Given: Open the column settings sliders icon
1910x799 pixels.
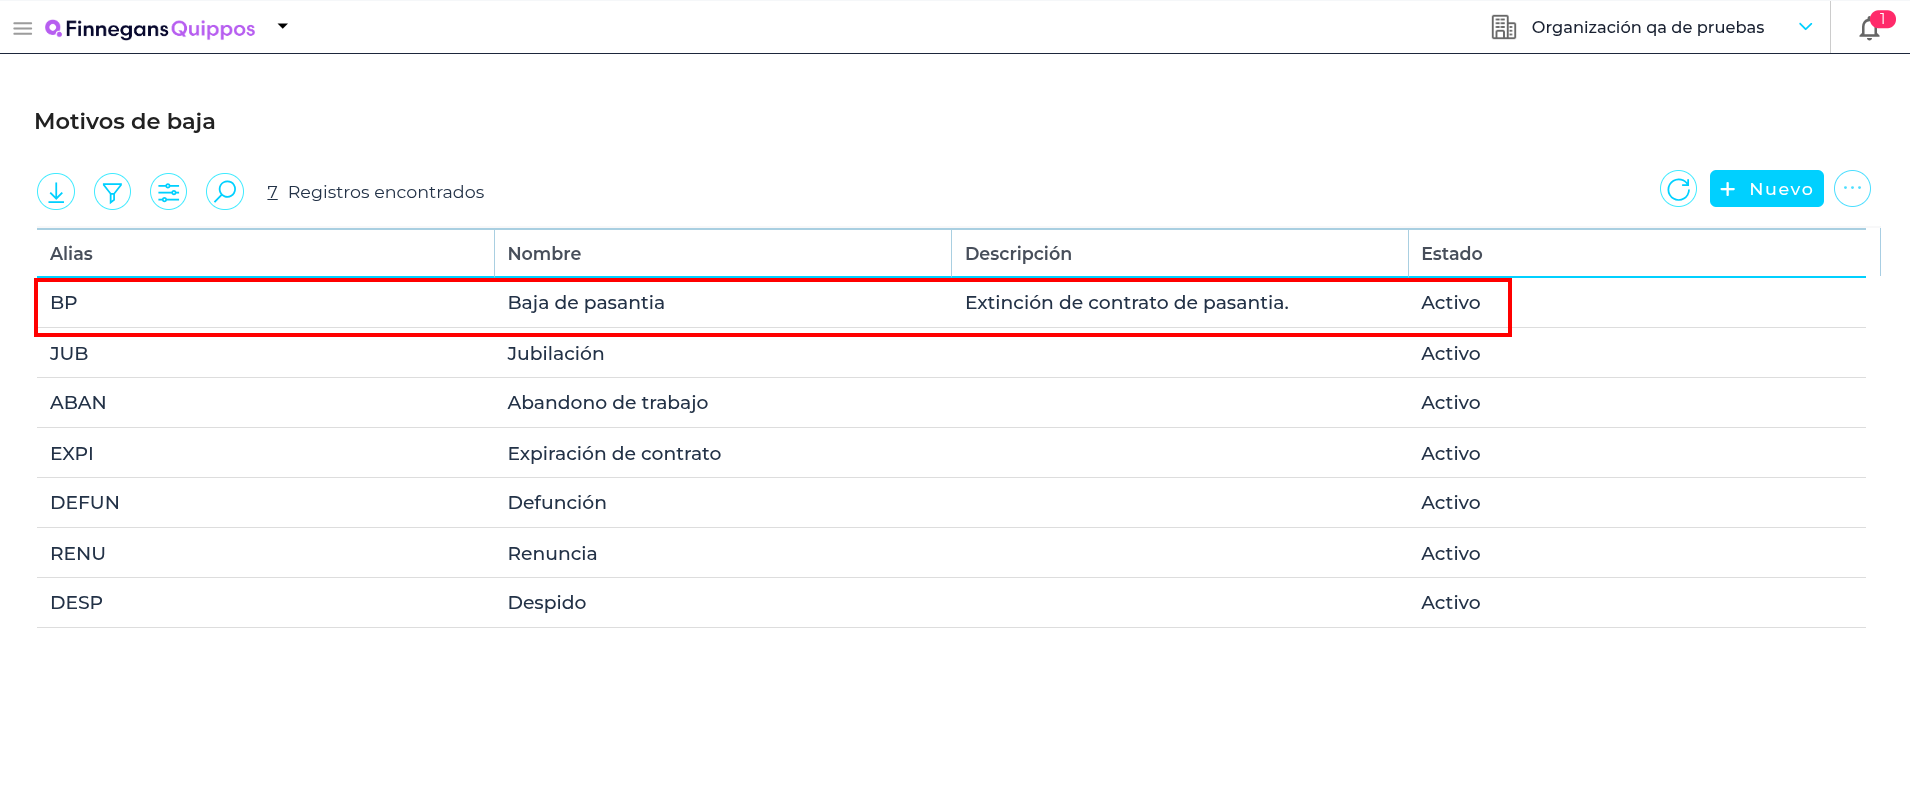Looking at the screenshot, I should pos(169,191).
